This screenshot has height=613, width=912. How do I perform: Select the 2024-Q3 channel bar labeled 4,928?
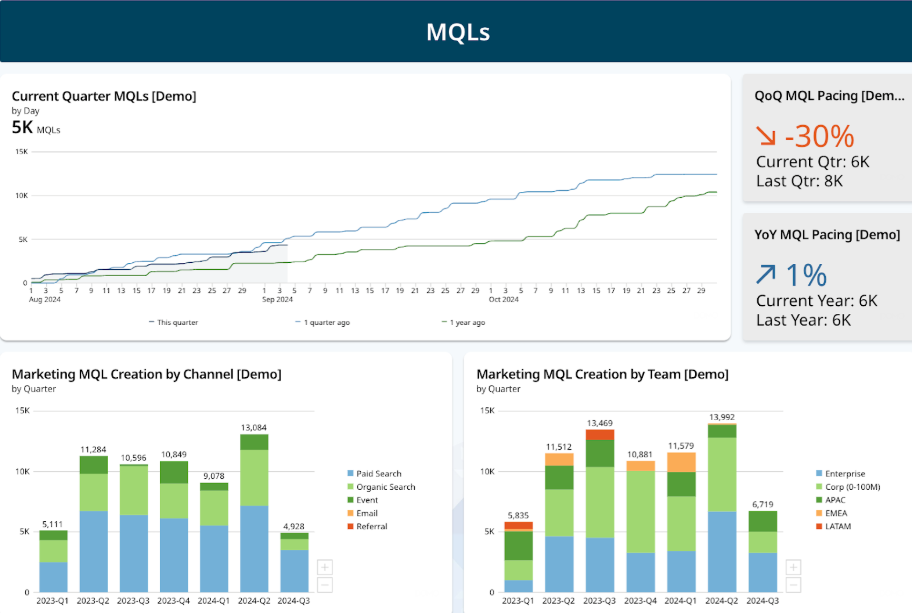pyautogui.click(x=294, y=562)
